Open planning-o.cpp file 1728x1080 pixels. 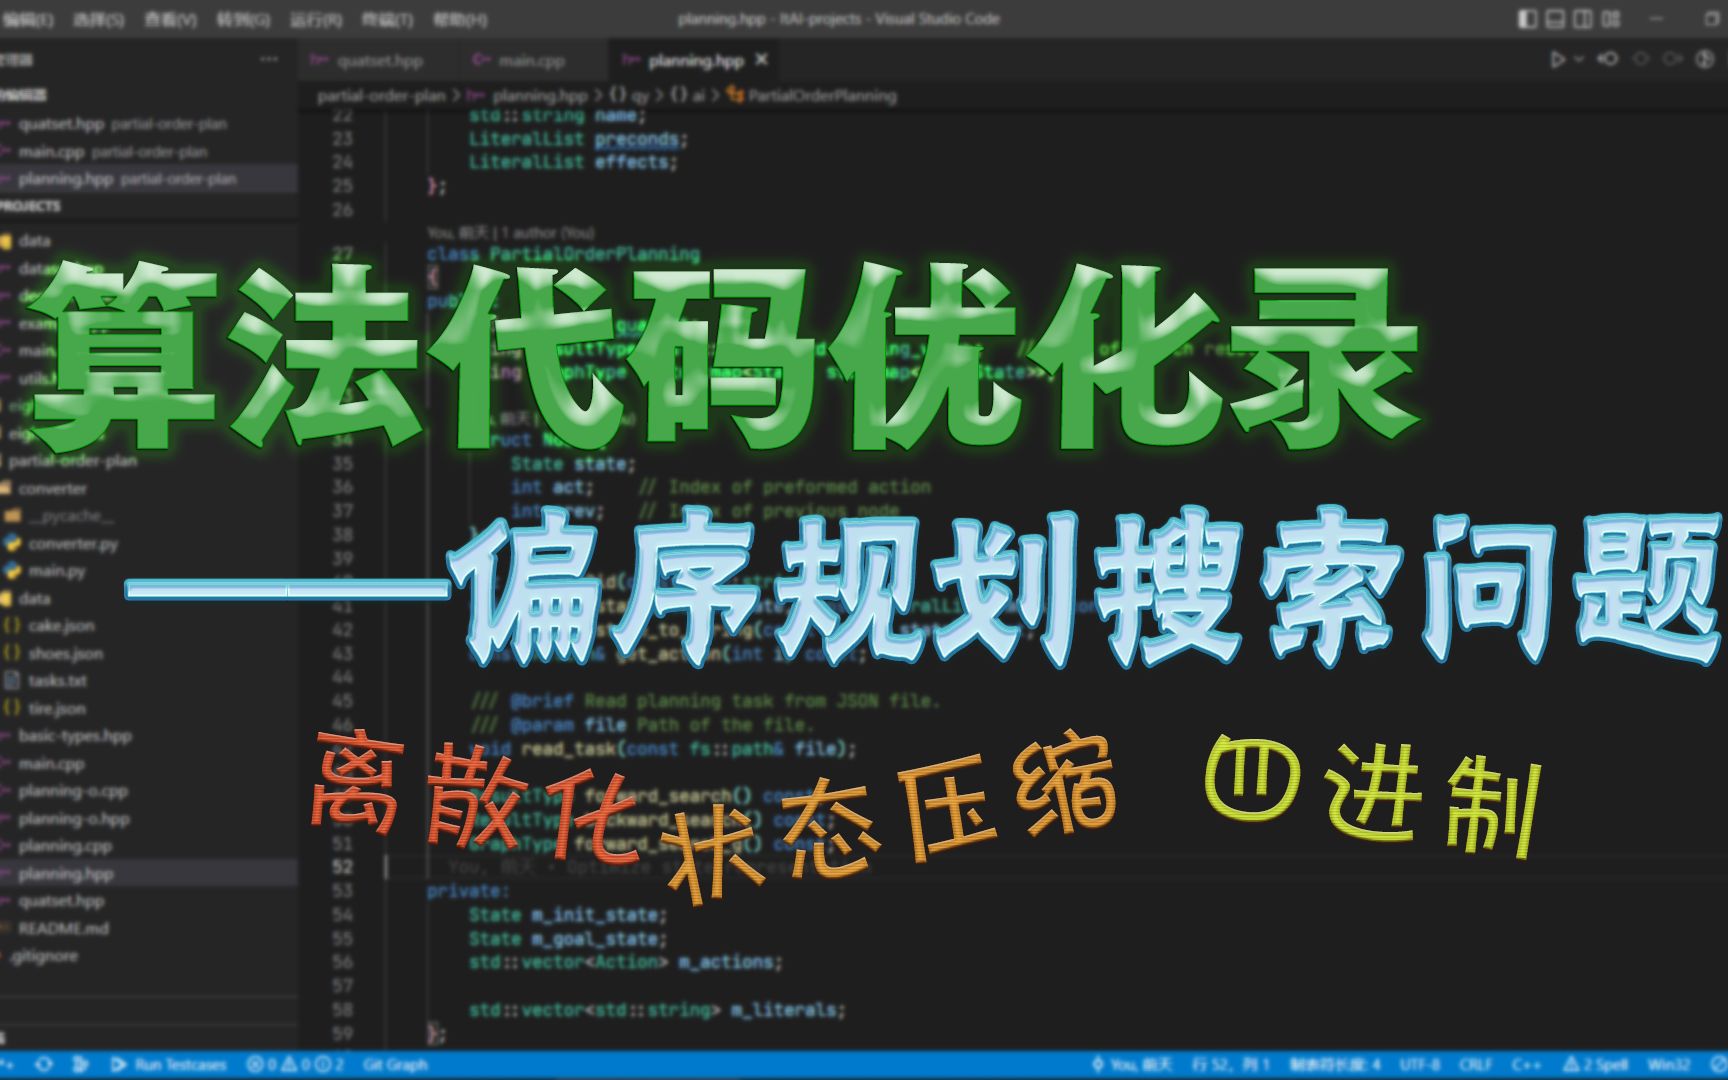[x=150, y=791]
